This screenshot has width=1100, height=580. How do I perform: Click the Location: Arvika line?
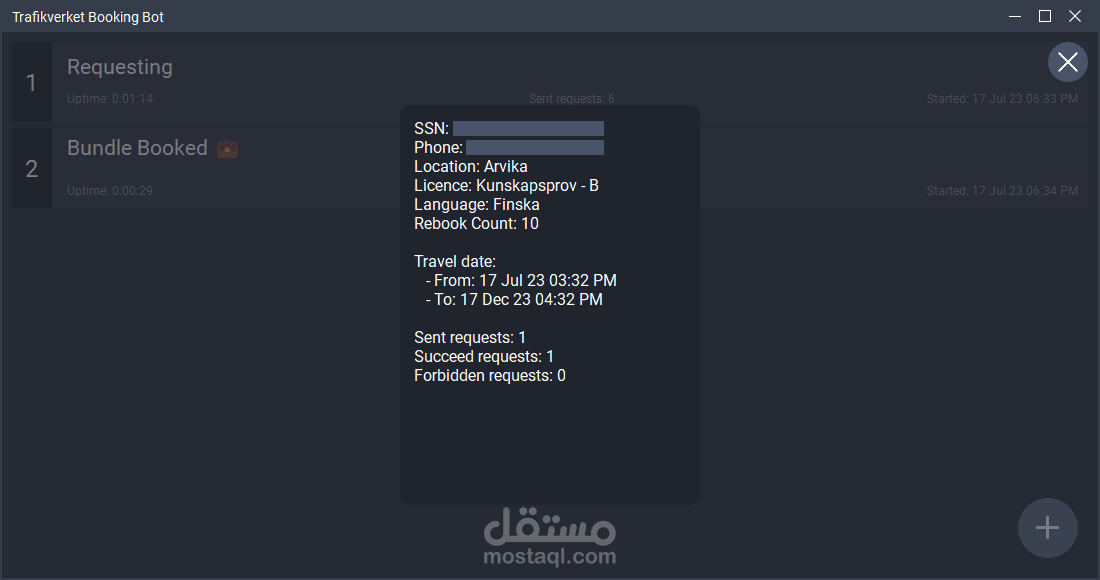[471, 167]
